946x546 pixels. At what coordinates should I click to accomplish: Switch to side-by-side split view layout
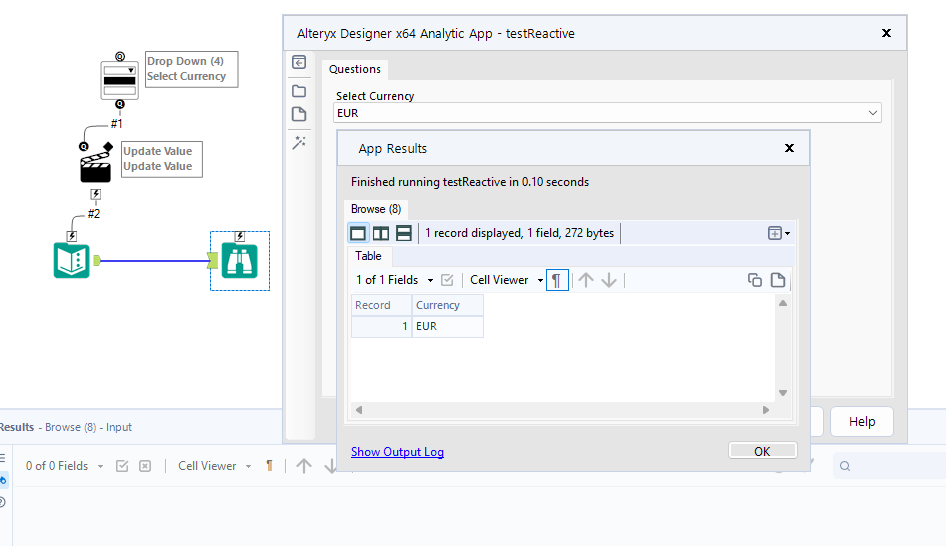click(381, 233)
